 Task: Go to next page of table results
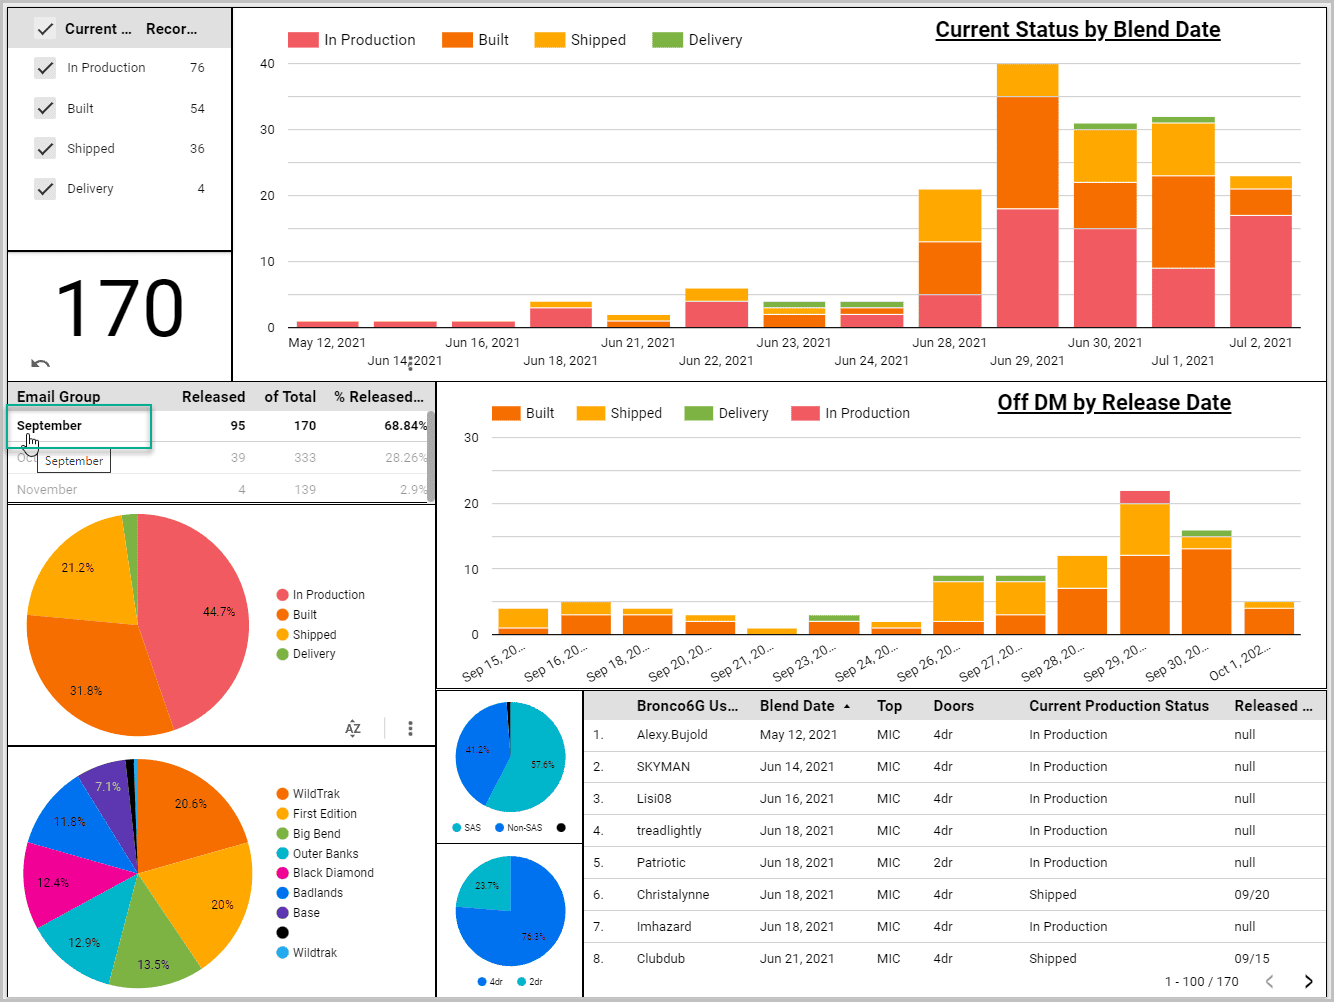1308,981
